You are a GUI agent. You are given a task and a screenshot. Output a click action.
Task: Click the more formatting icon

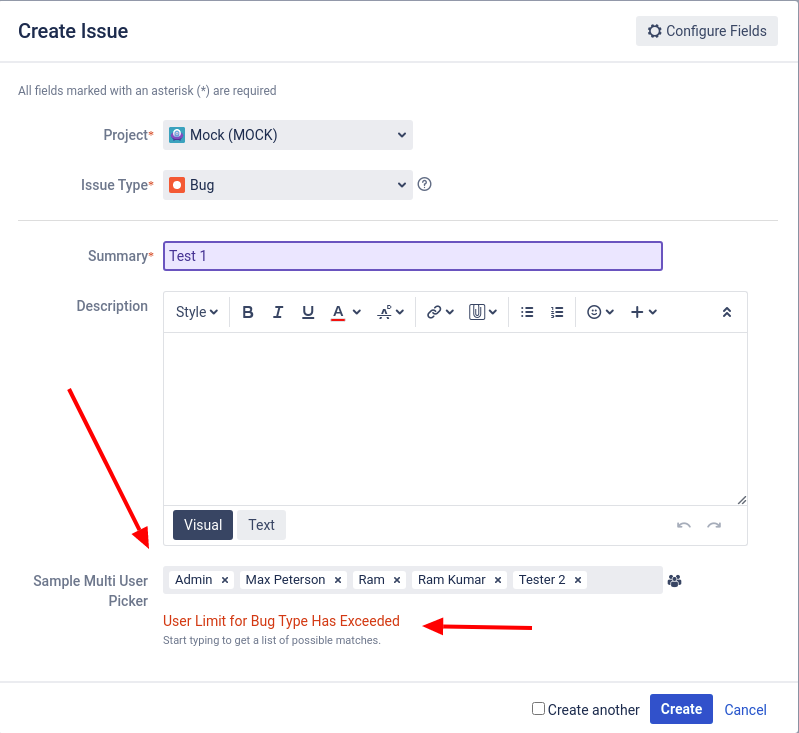click(384, 312)
